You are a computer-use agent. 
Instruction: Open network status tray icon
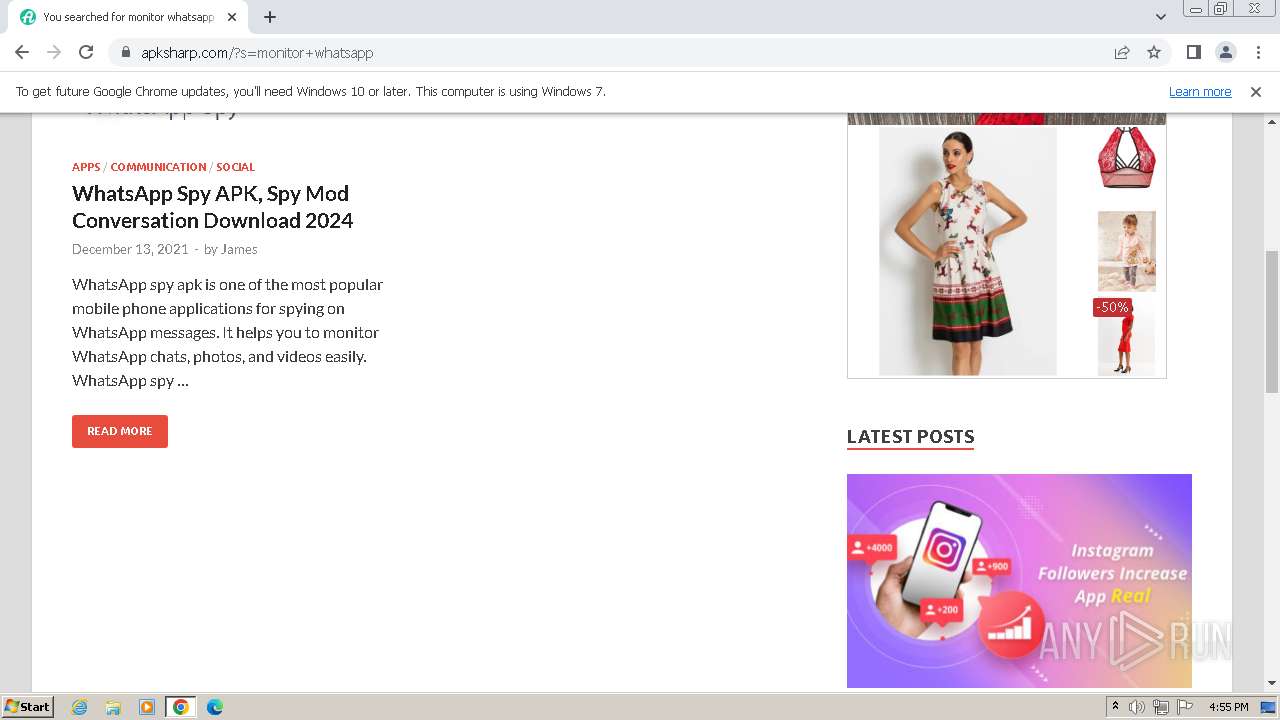tap(1160, 707)
